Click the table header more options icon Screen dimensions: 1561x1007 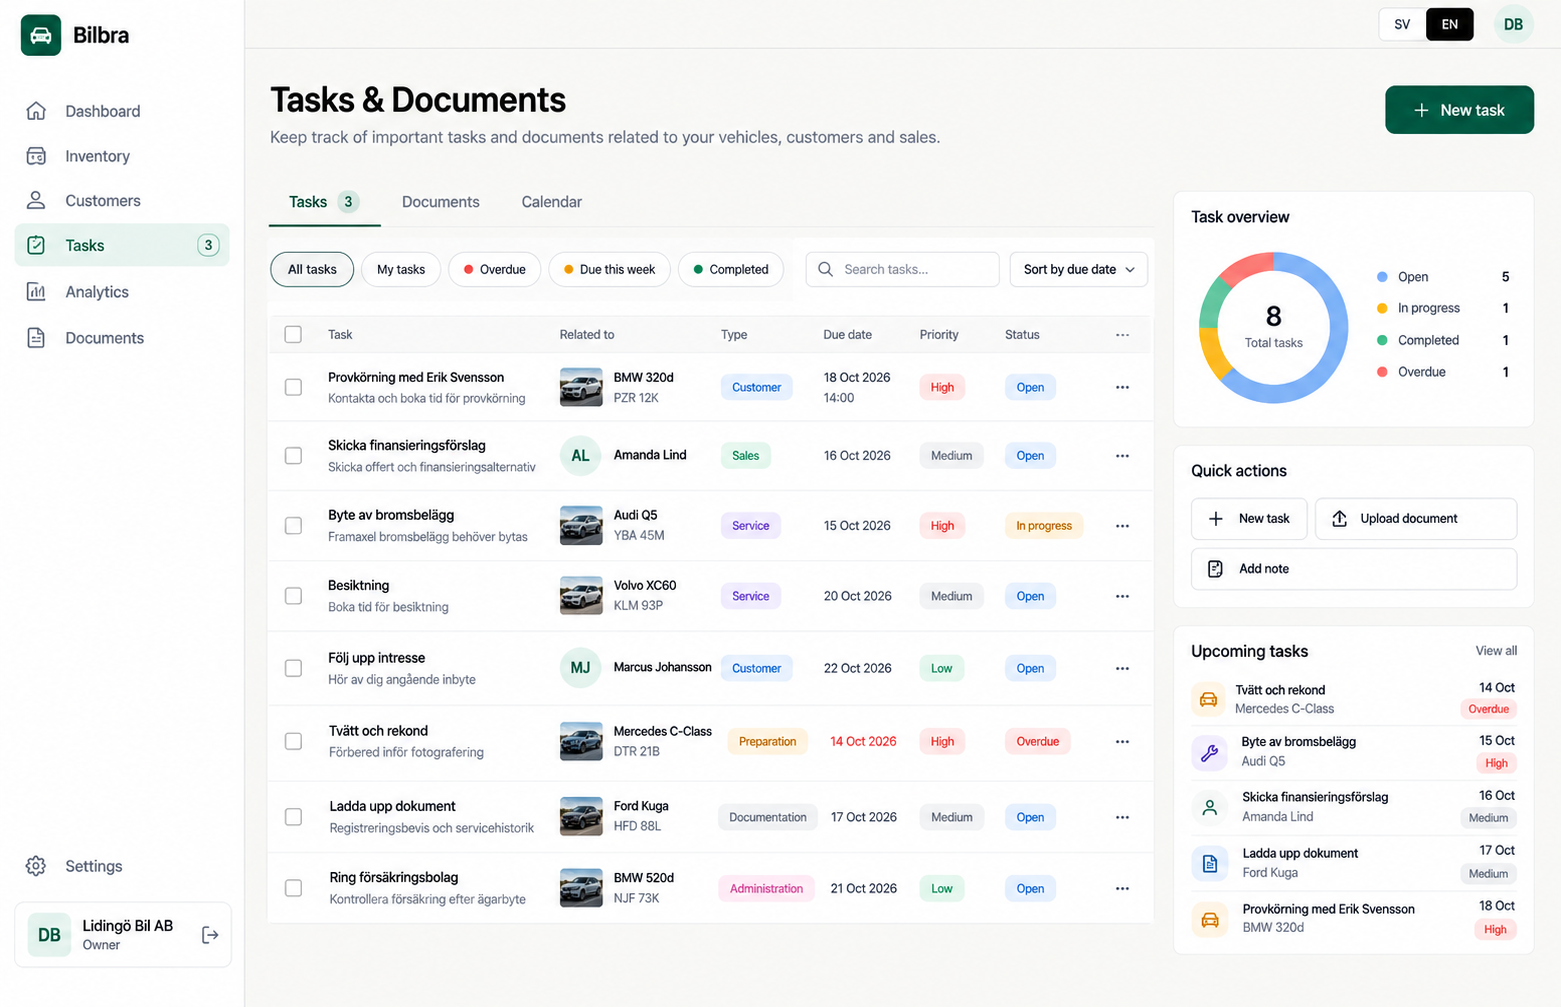coord(1122,335)
